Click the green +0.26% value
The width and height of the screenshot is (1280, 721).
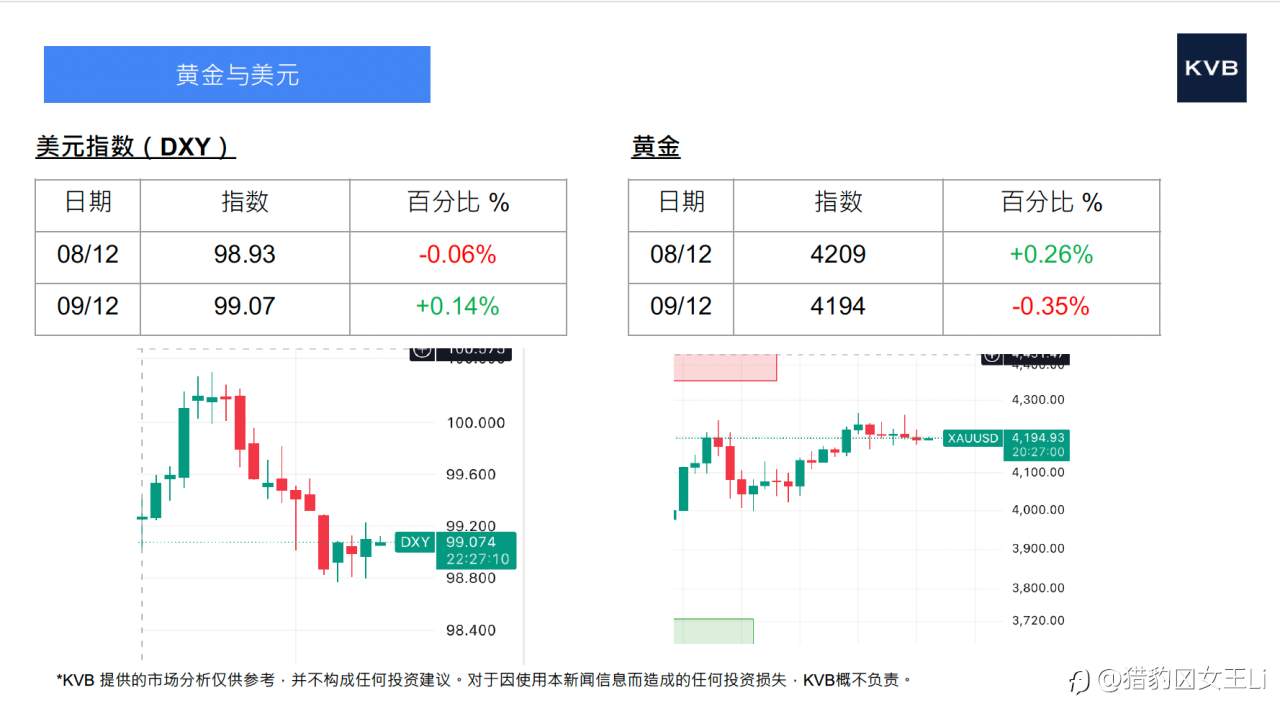coord(1051,255)
